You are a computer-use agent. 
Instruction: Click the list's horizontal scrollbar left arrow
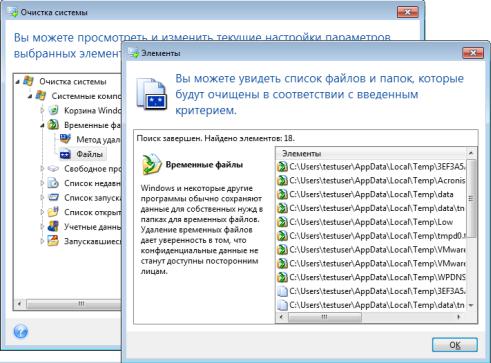pyautogui.click(x=282, y=317)
